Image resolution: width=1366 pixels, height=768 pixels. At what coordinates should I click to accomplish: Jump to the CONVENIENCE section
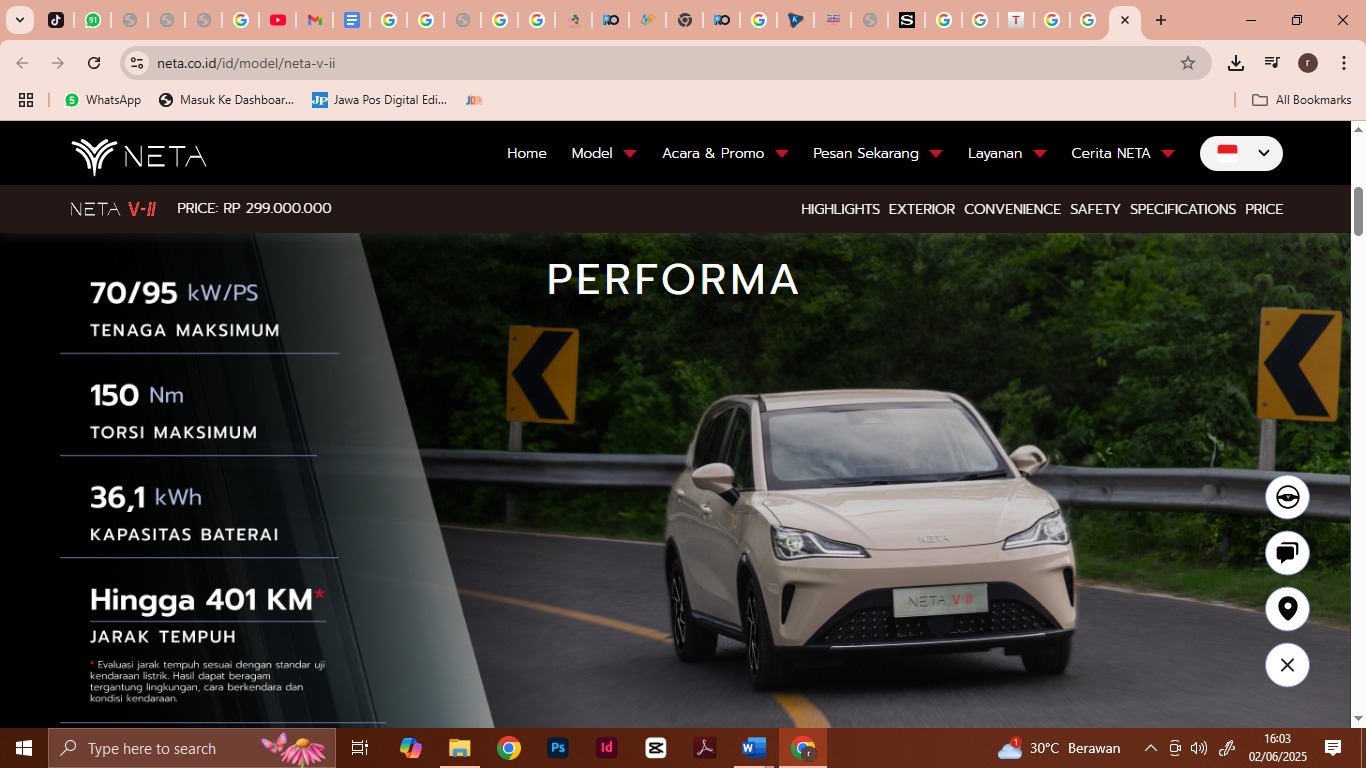point(1012,209)
